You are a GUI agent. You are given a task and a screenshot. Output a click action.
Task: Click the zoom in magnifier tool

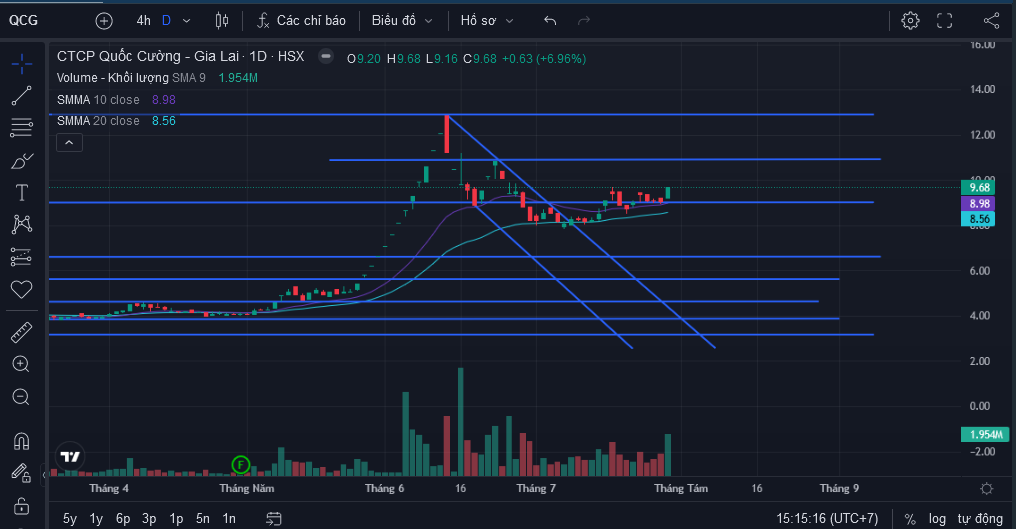click(21, 364)
